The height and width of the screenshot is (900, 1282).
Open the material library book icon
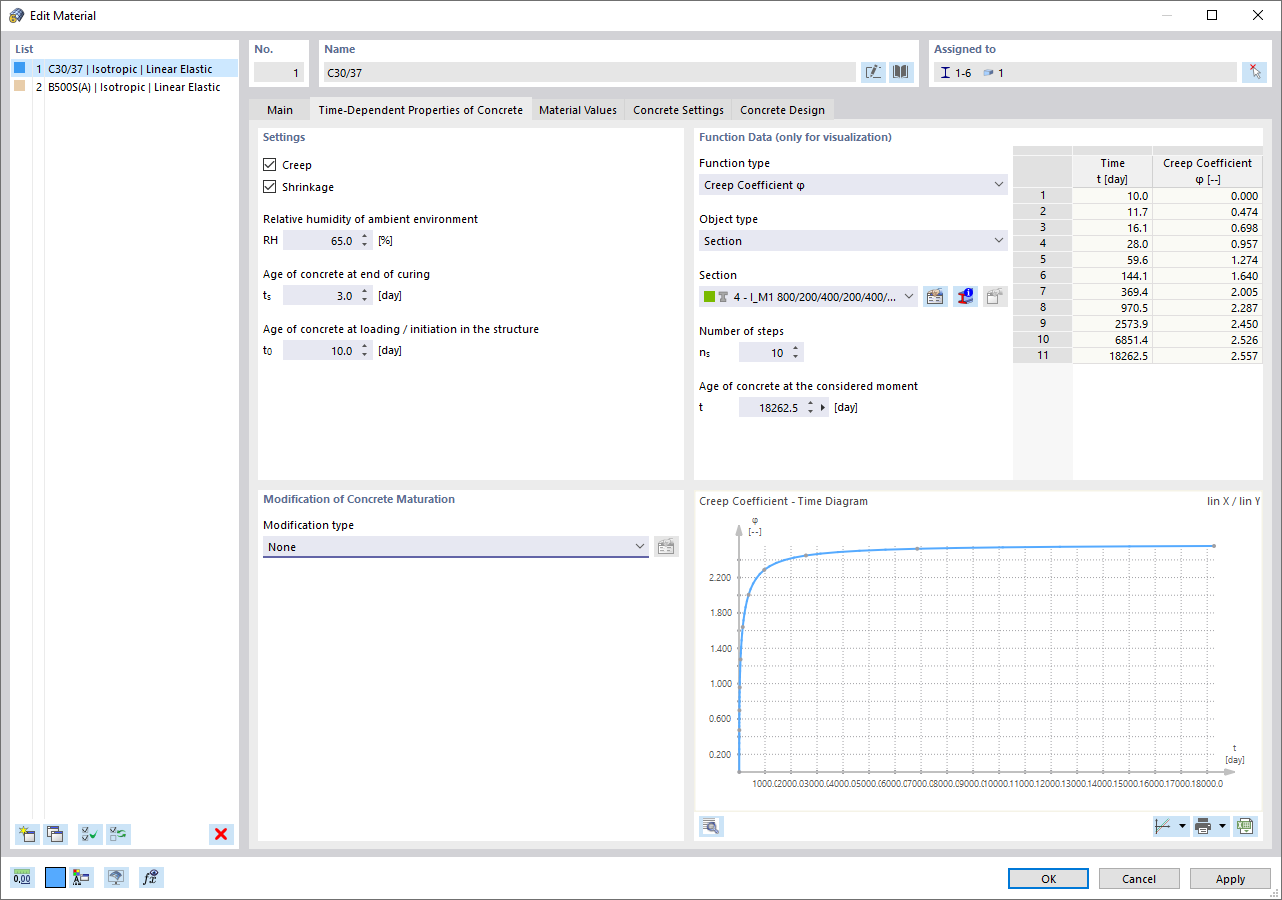901,72
